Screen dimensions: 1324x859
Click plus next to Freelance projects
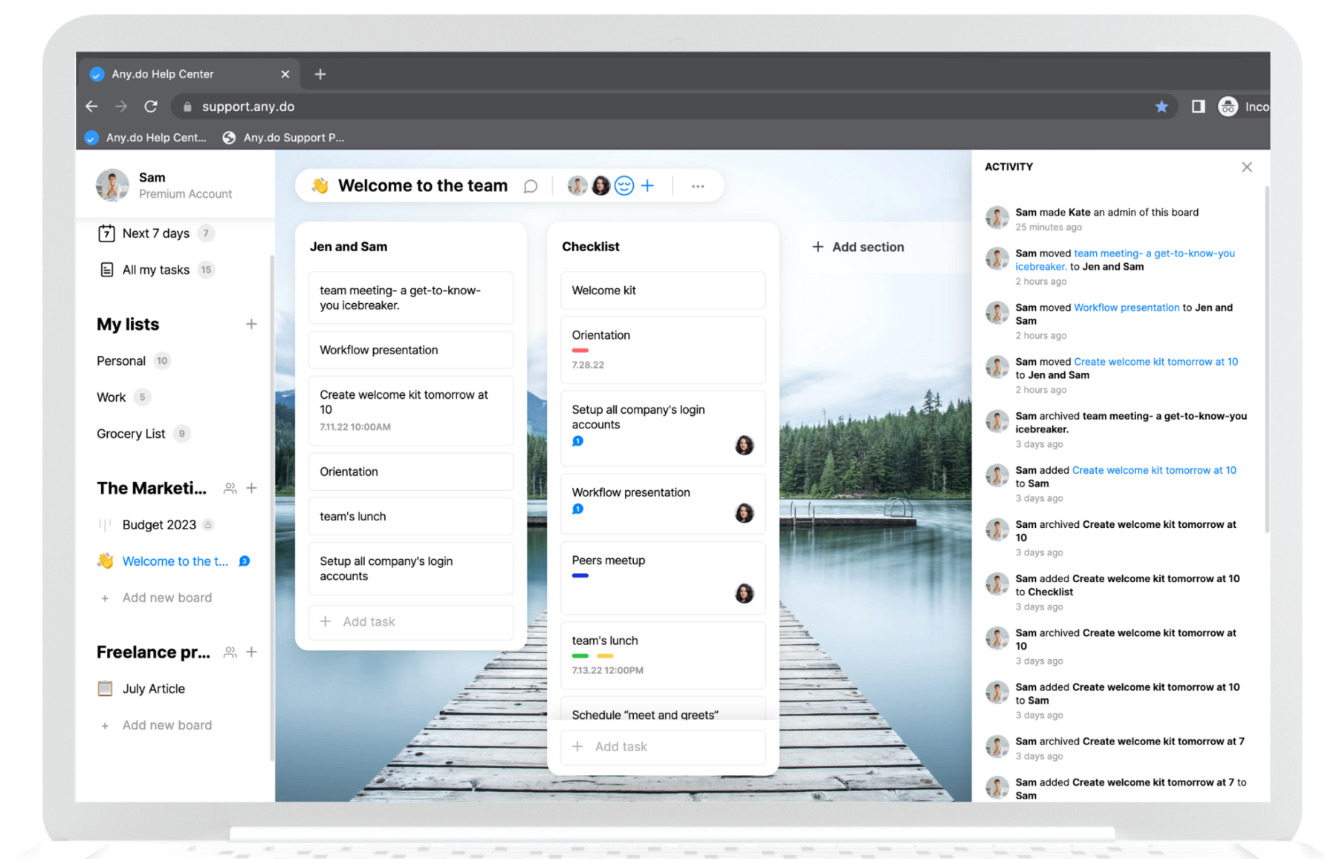(x=251, y=652)
